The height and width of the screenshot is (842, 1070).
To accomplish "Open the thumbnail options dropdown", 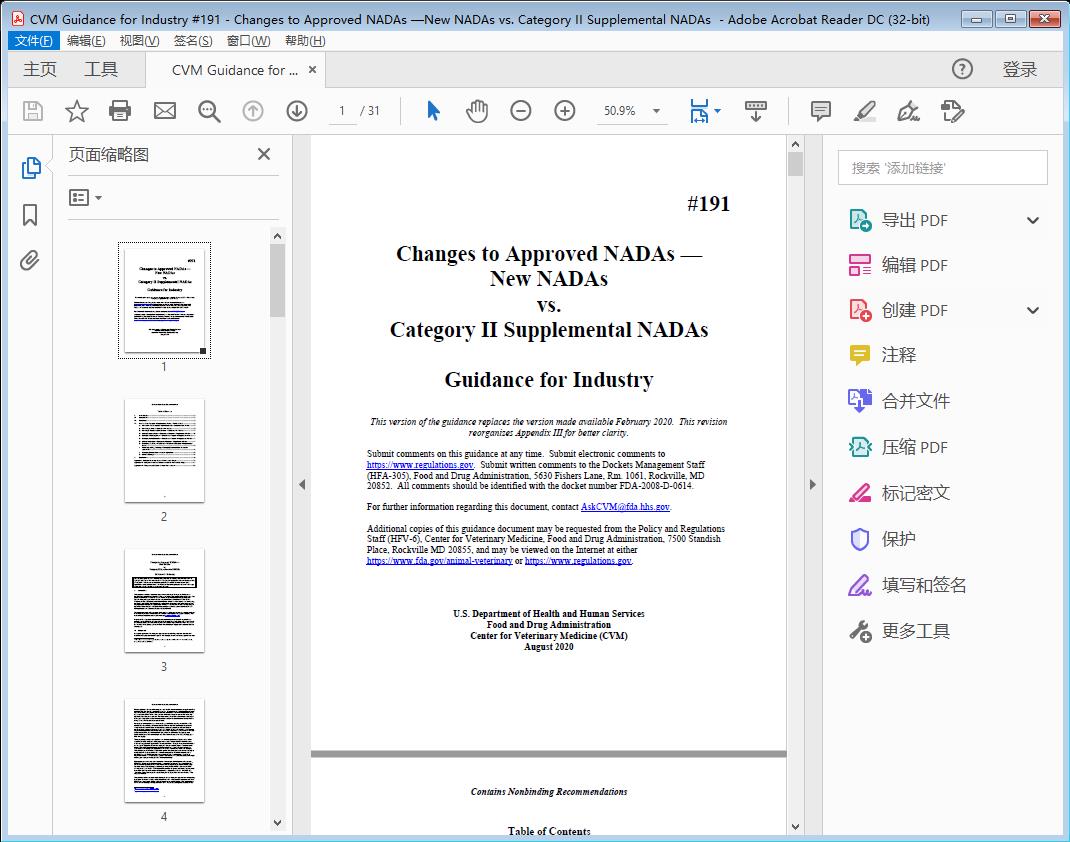I will pyautogui.click(x=84, y=197).
